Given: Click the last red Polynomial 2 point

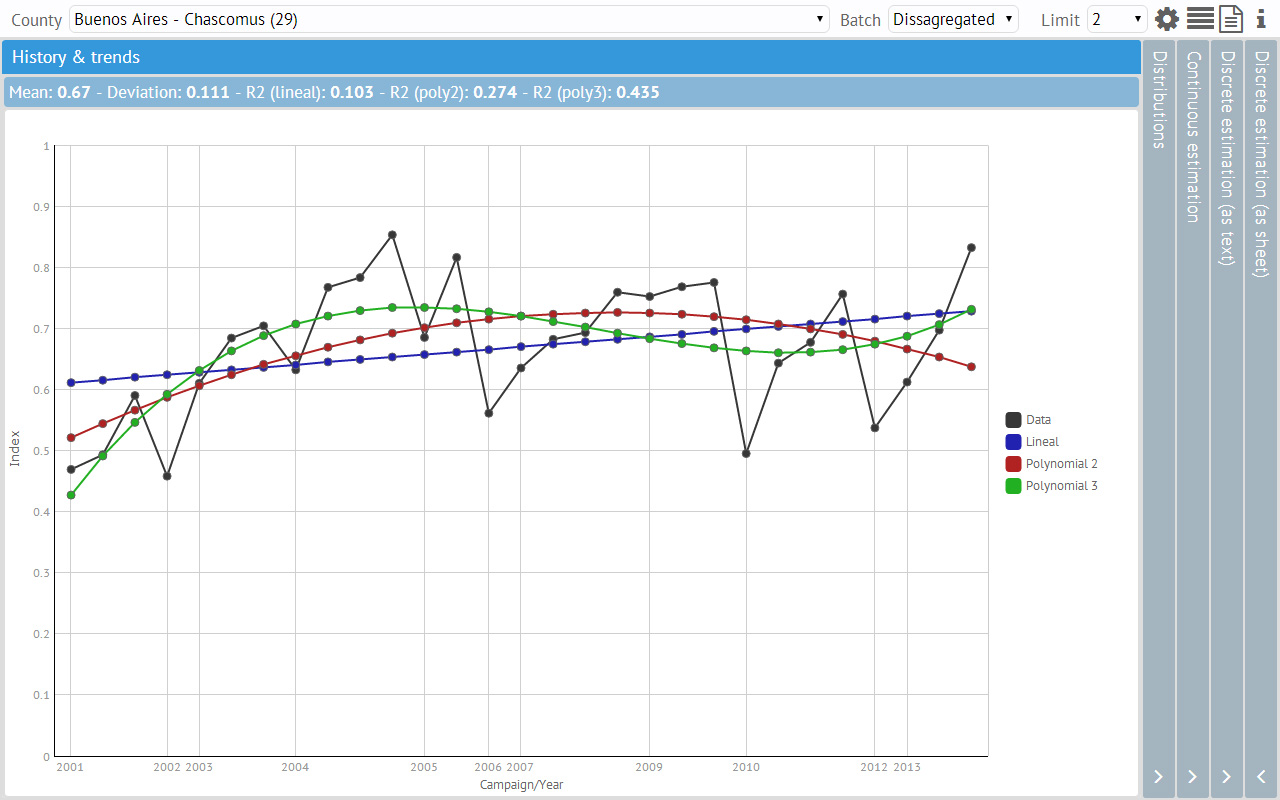Looking at the screenshot, I should point(971,367).
